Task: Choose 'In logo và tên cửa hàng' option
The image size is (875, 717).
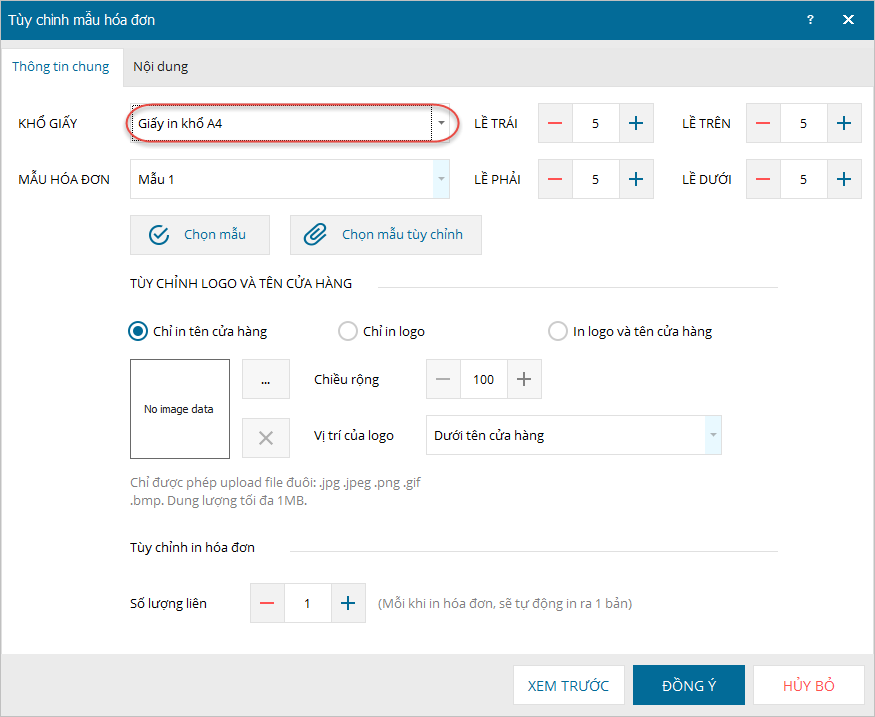Action: click(x=558, y=331)
